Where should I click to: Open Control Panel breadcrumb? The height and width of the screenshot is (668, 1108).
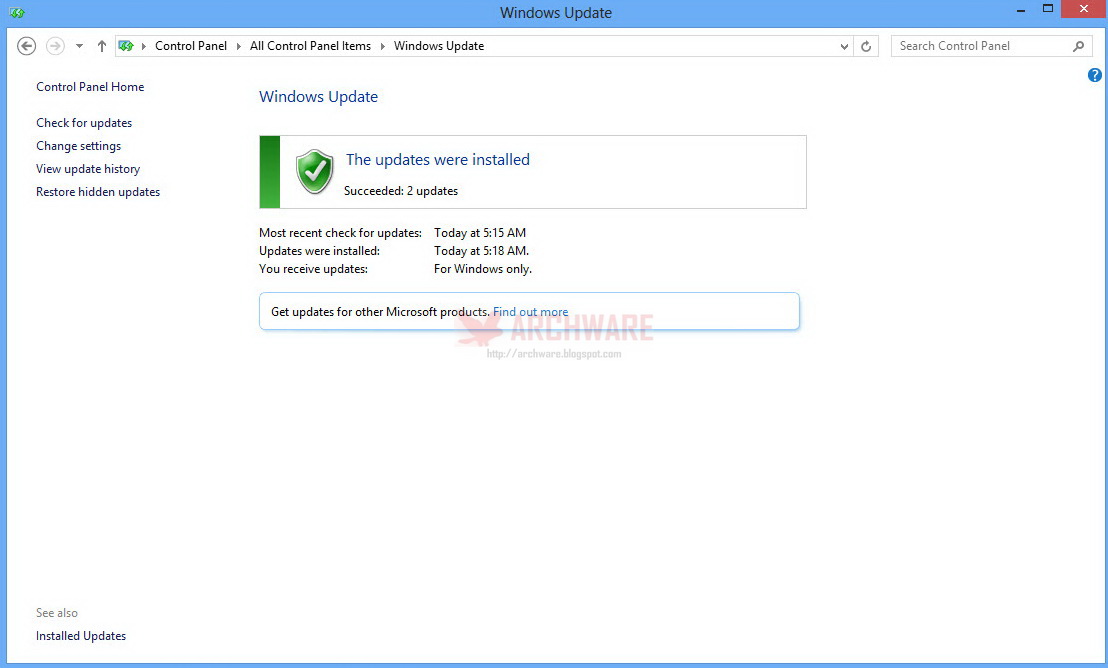[191, 46]
